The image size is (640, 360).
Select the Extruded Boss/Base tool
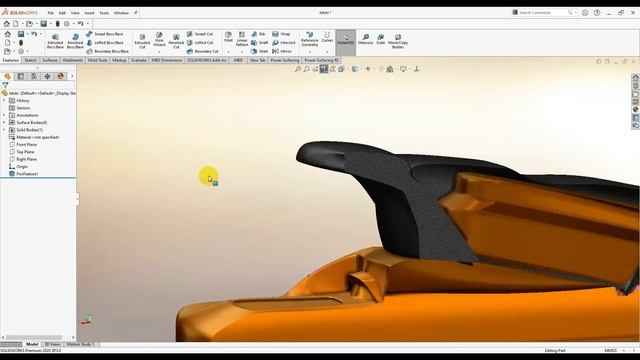pos(55,42)
